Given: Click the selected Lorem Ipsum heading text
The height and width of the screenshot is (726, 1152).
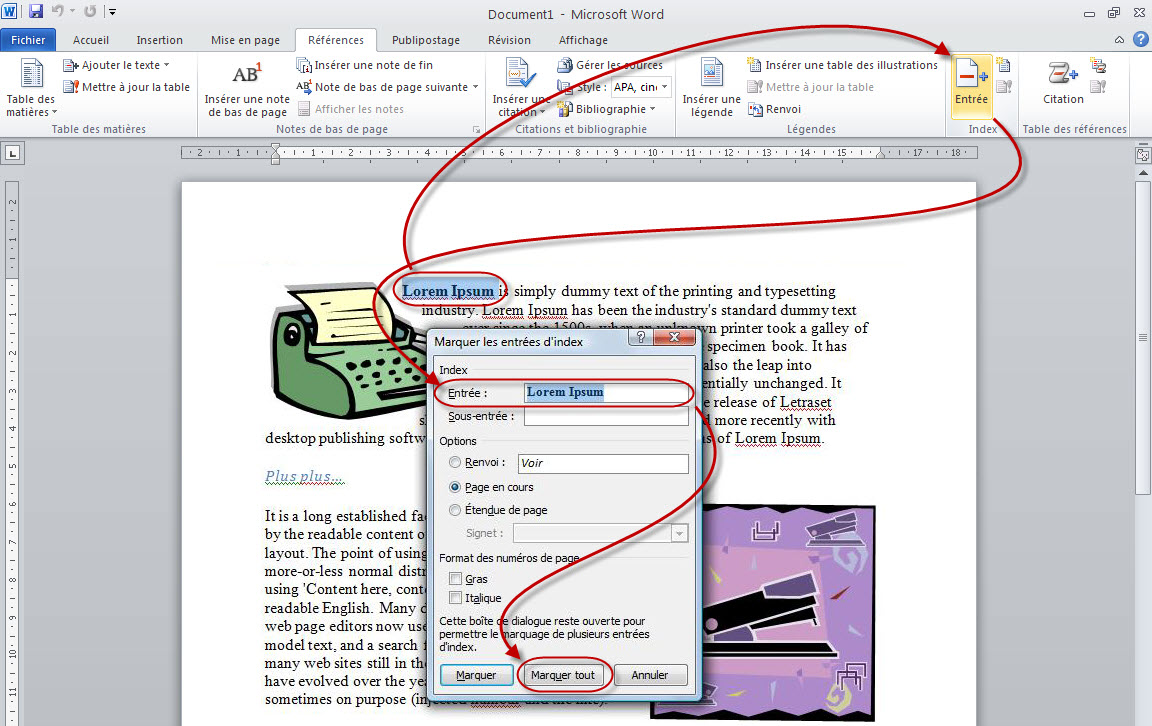Looking at the screenshot, I should 448,291.
